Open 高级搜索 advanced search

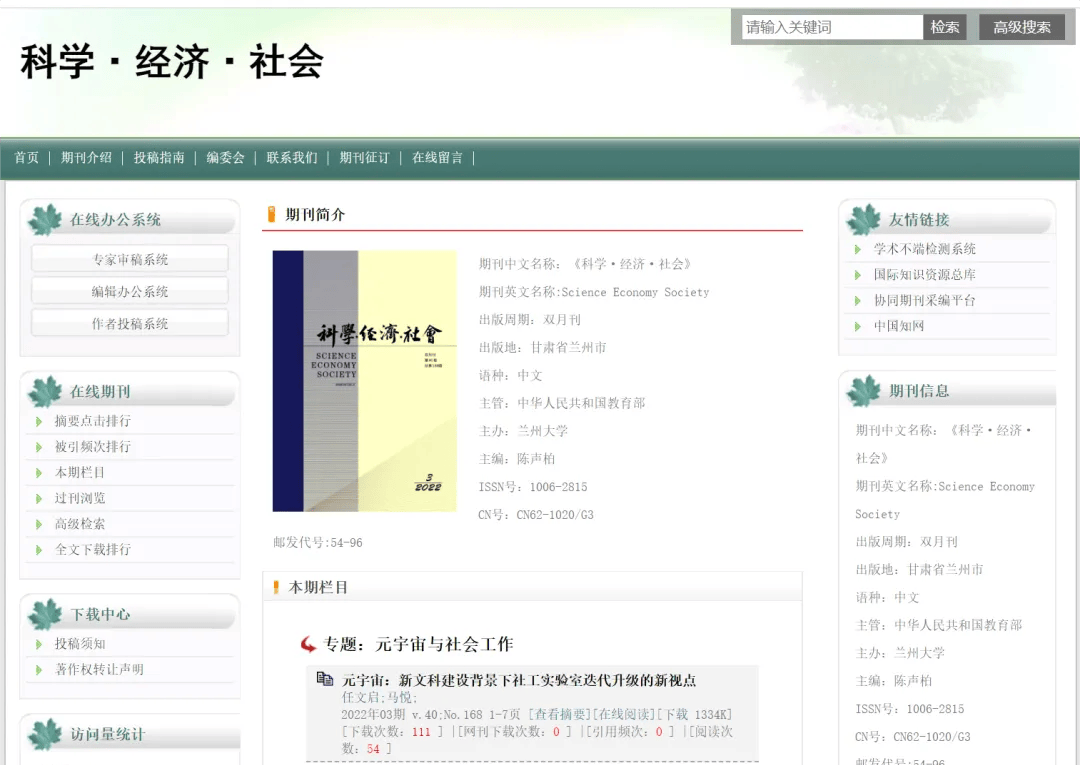pos(1022,28)
